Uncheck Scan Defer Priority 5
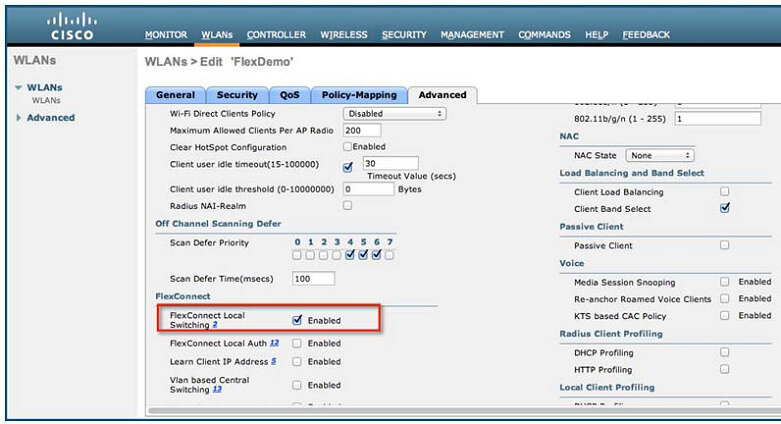 (x=363, y=255)
